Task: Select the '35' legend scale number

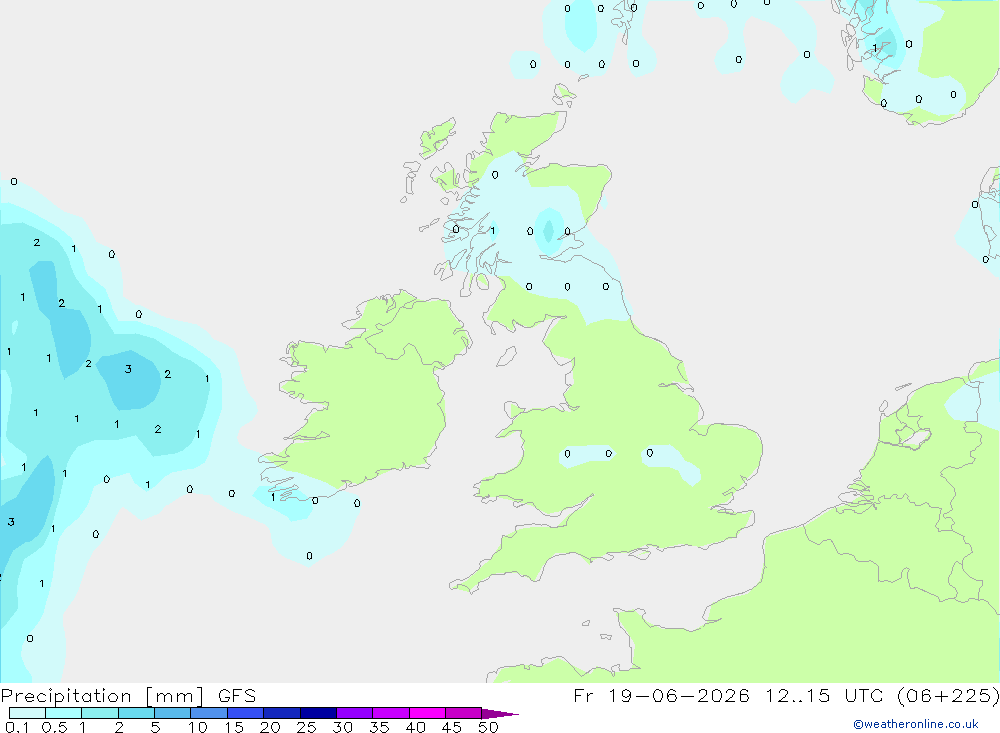Action: click(x=379, y=727)
